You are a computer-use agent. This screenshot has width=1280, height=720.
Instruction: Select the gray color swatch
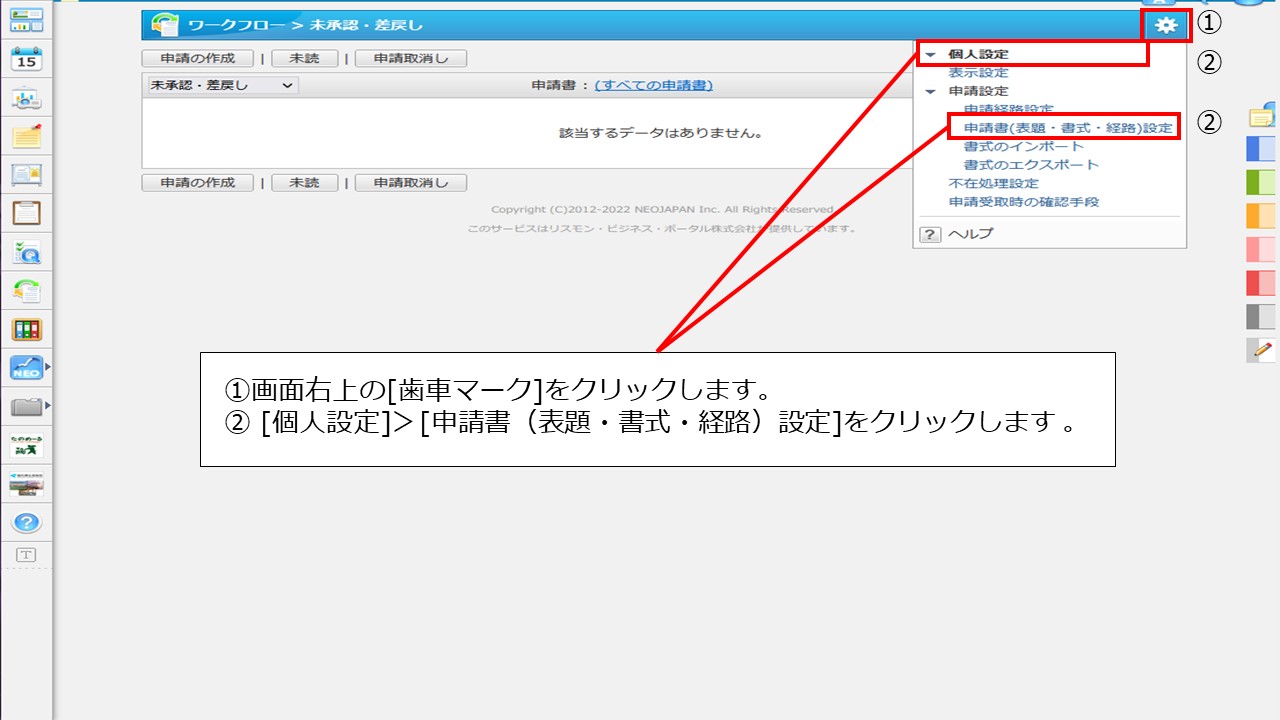pyautogui.click(x=1261, y=317)
